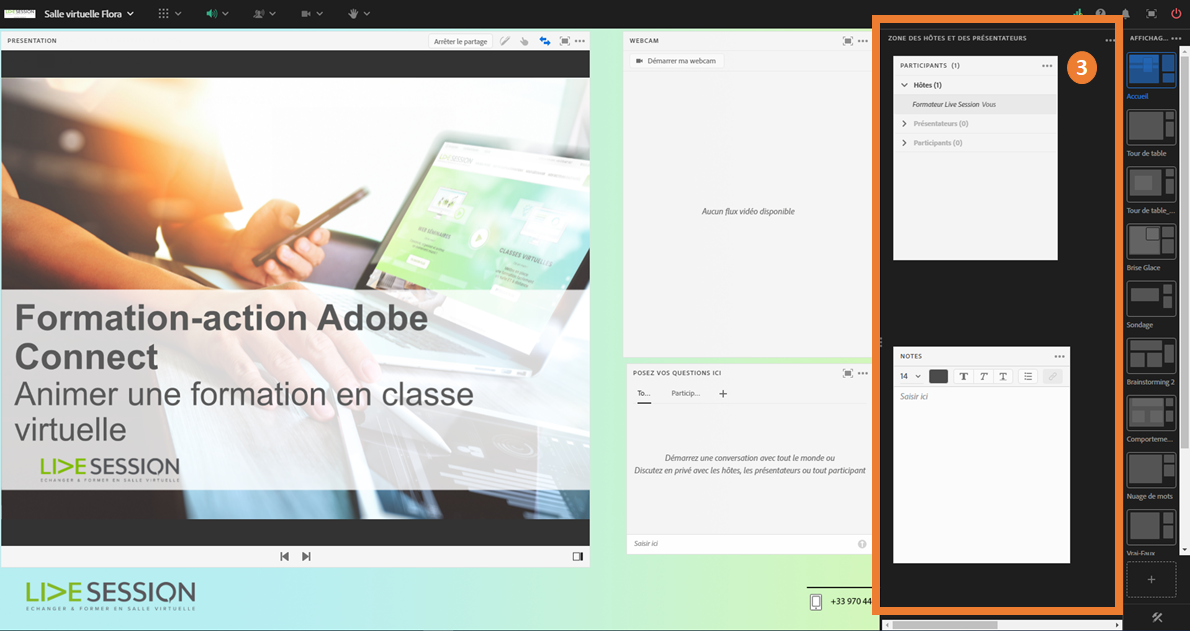The height and width of the screenshot is (631, 1190).
Task: Toggle the presentation sidebar panel icon
Action: [x=578, y=557]
